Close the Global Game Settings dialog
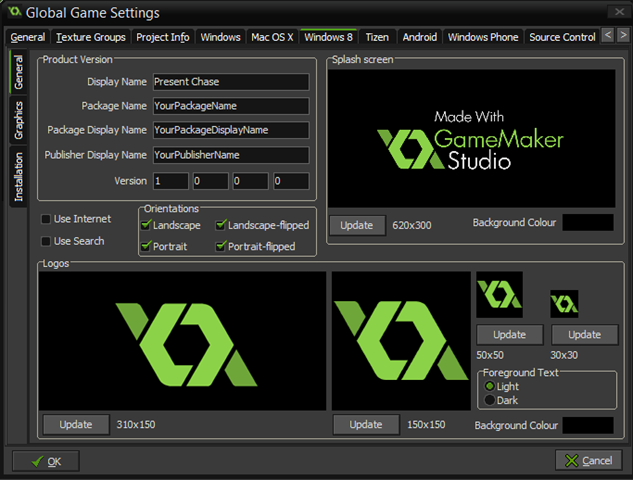 click(619, 12)
